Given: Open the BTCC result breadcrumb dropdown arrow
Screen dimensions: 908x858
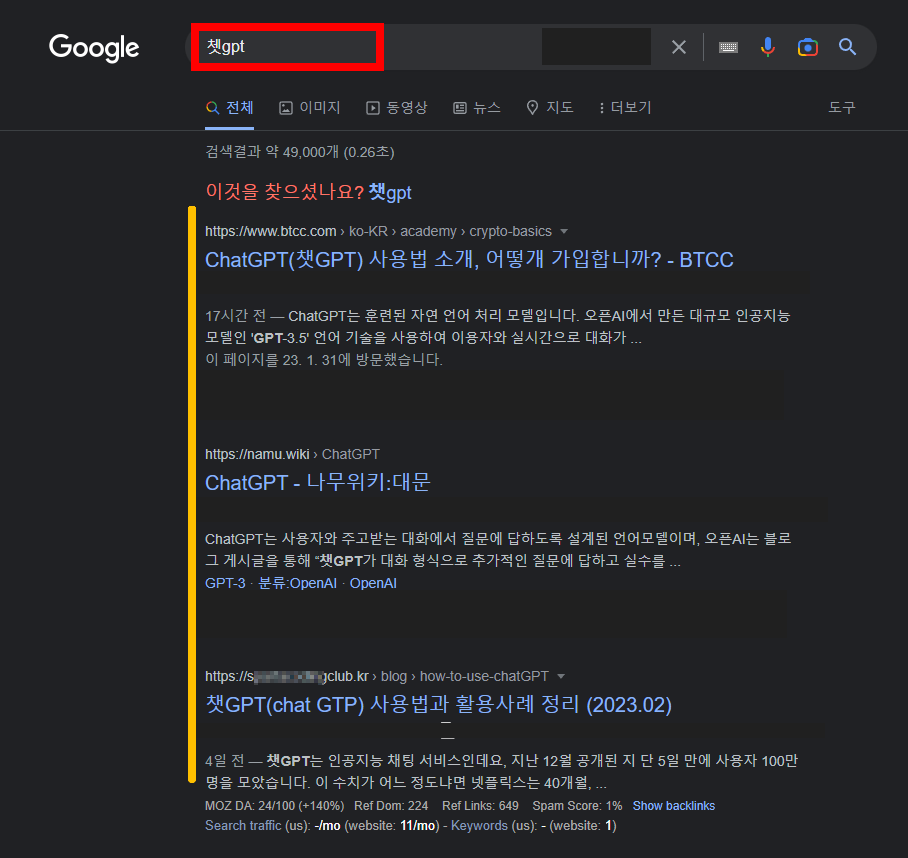Looking at the screenshot, I should click(x=564, y=231).
